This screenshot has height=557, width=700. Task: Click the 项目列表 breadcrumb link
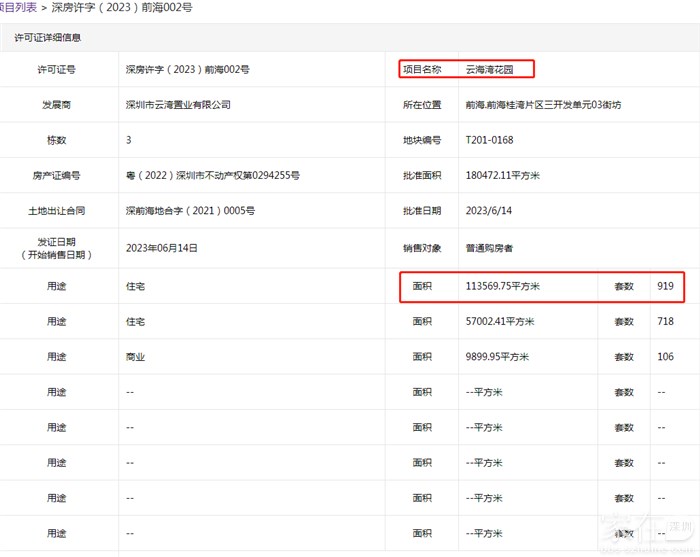[x=18, y=7]
